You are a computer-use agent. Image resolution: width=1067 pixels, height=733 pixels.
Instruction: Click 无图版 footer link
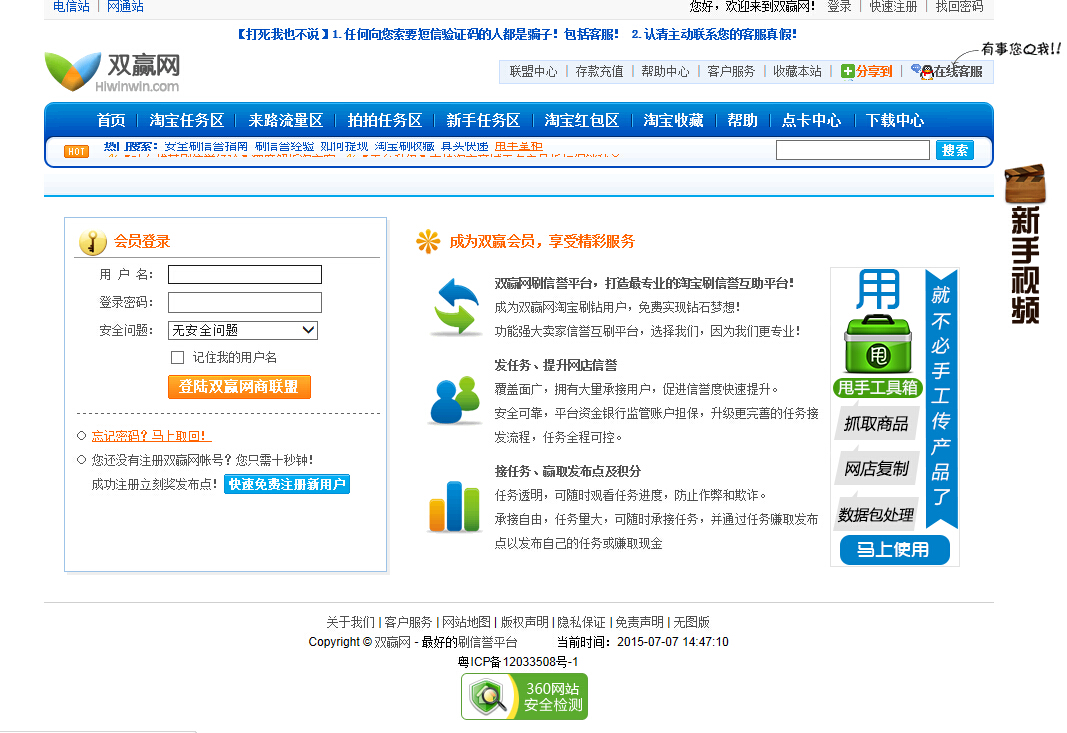691,622
